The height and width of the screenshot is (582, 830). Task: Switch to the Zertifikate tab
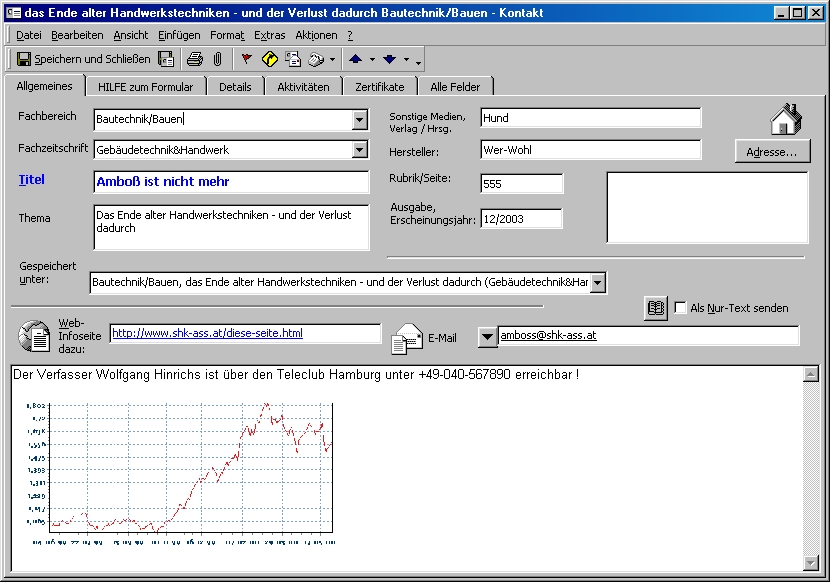[379, 87]
